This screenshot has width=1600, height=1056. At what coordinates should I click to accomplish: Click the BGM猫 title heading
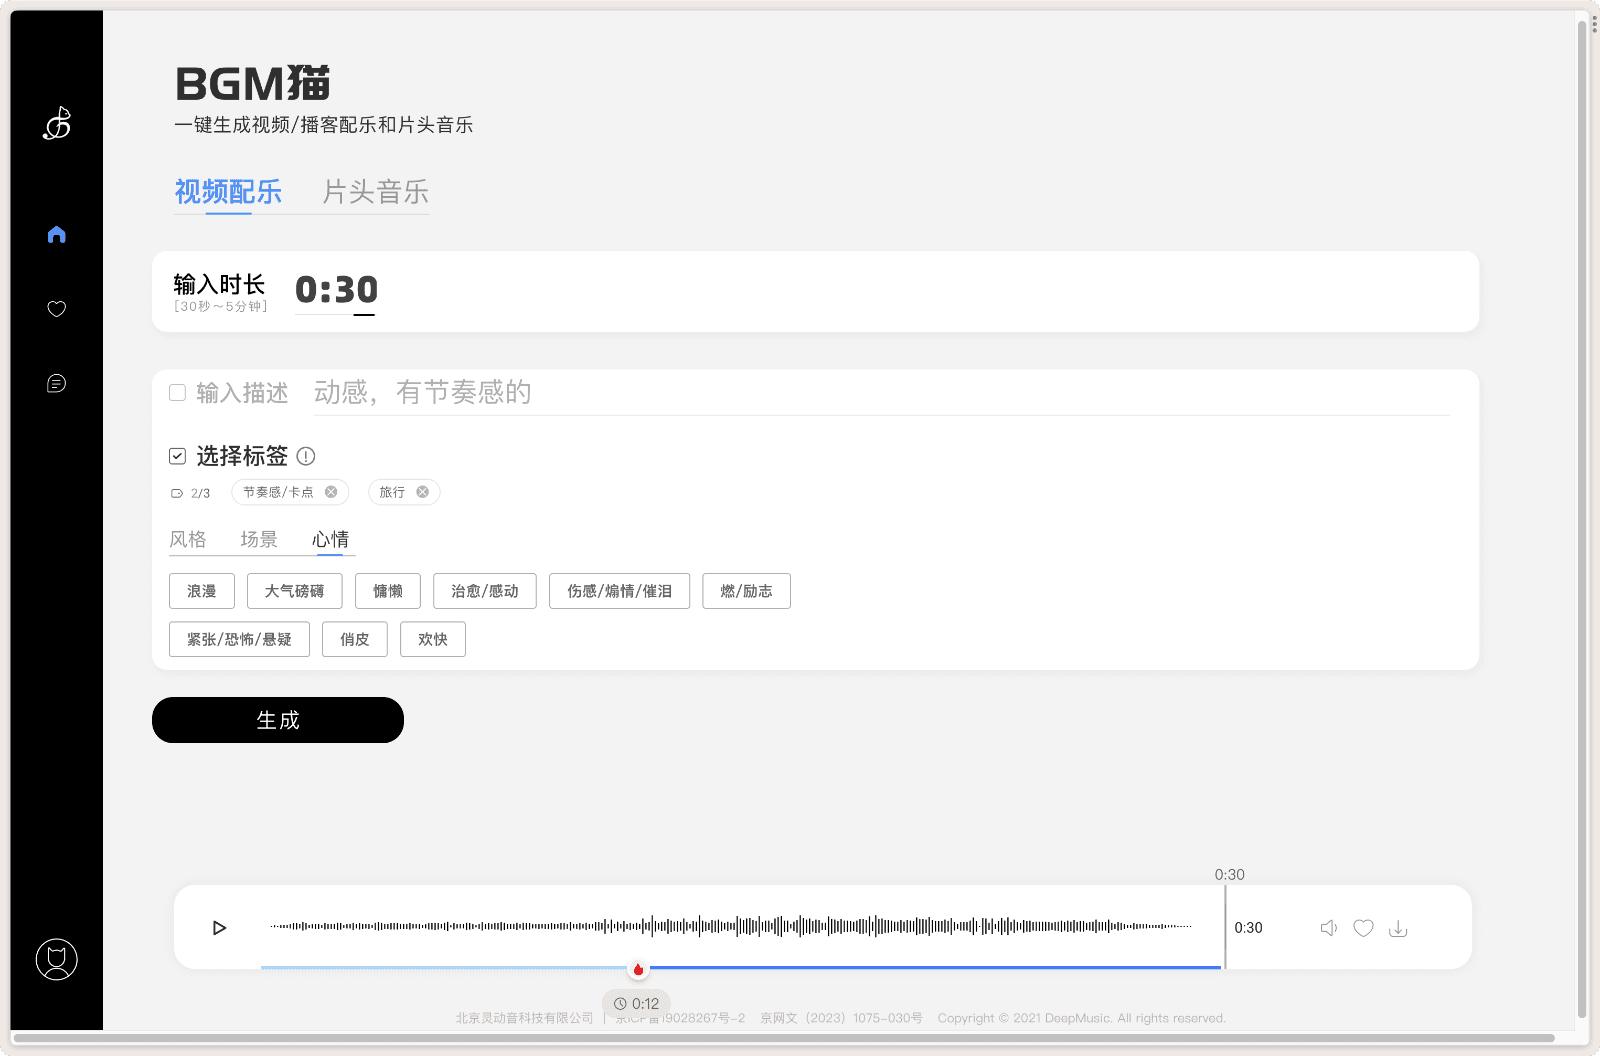[x=252, y=84]
